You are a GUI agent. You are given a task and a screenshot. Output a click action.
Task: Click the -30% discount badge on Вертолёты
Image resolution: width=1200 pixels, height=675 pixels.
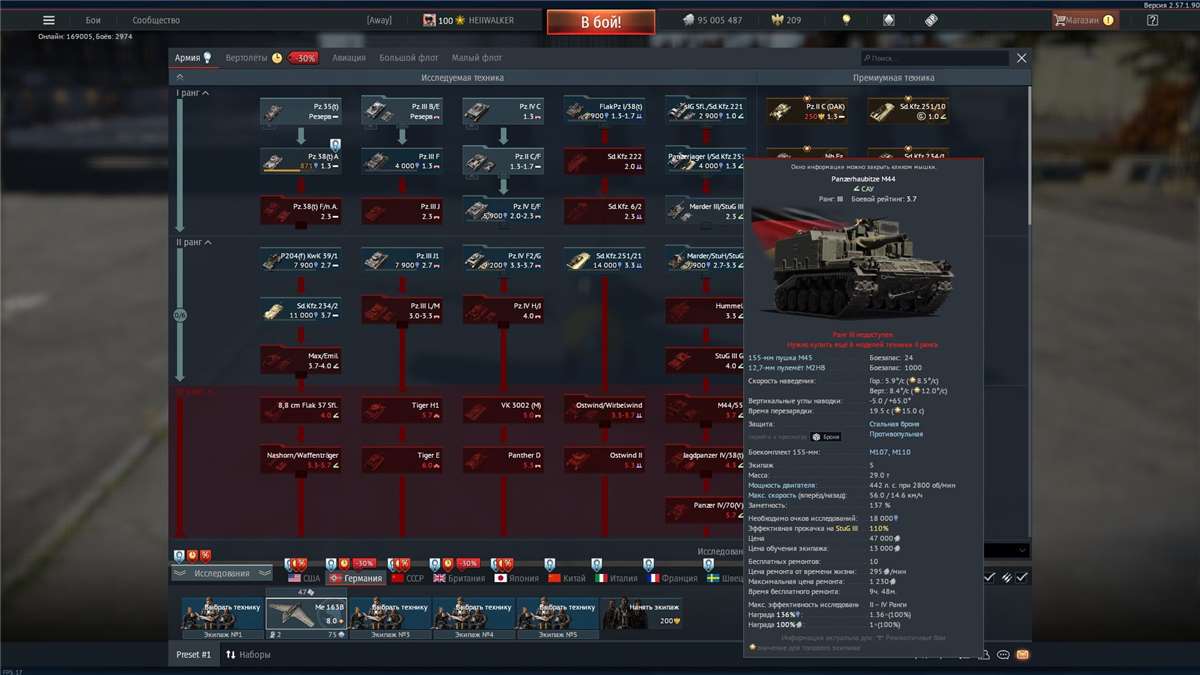(x=303, y=58)
